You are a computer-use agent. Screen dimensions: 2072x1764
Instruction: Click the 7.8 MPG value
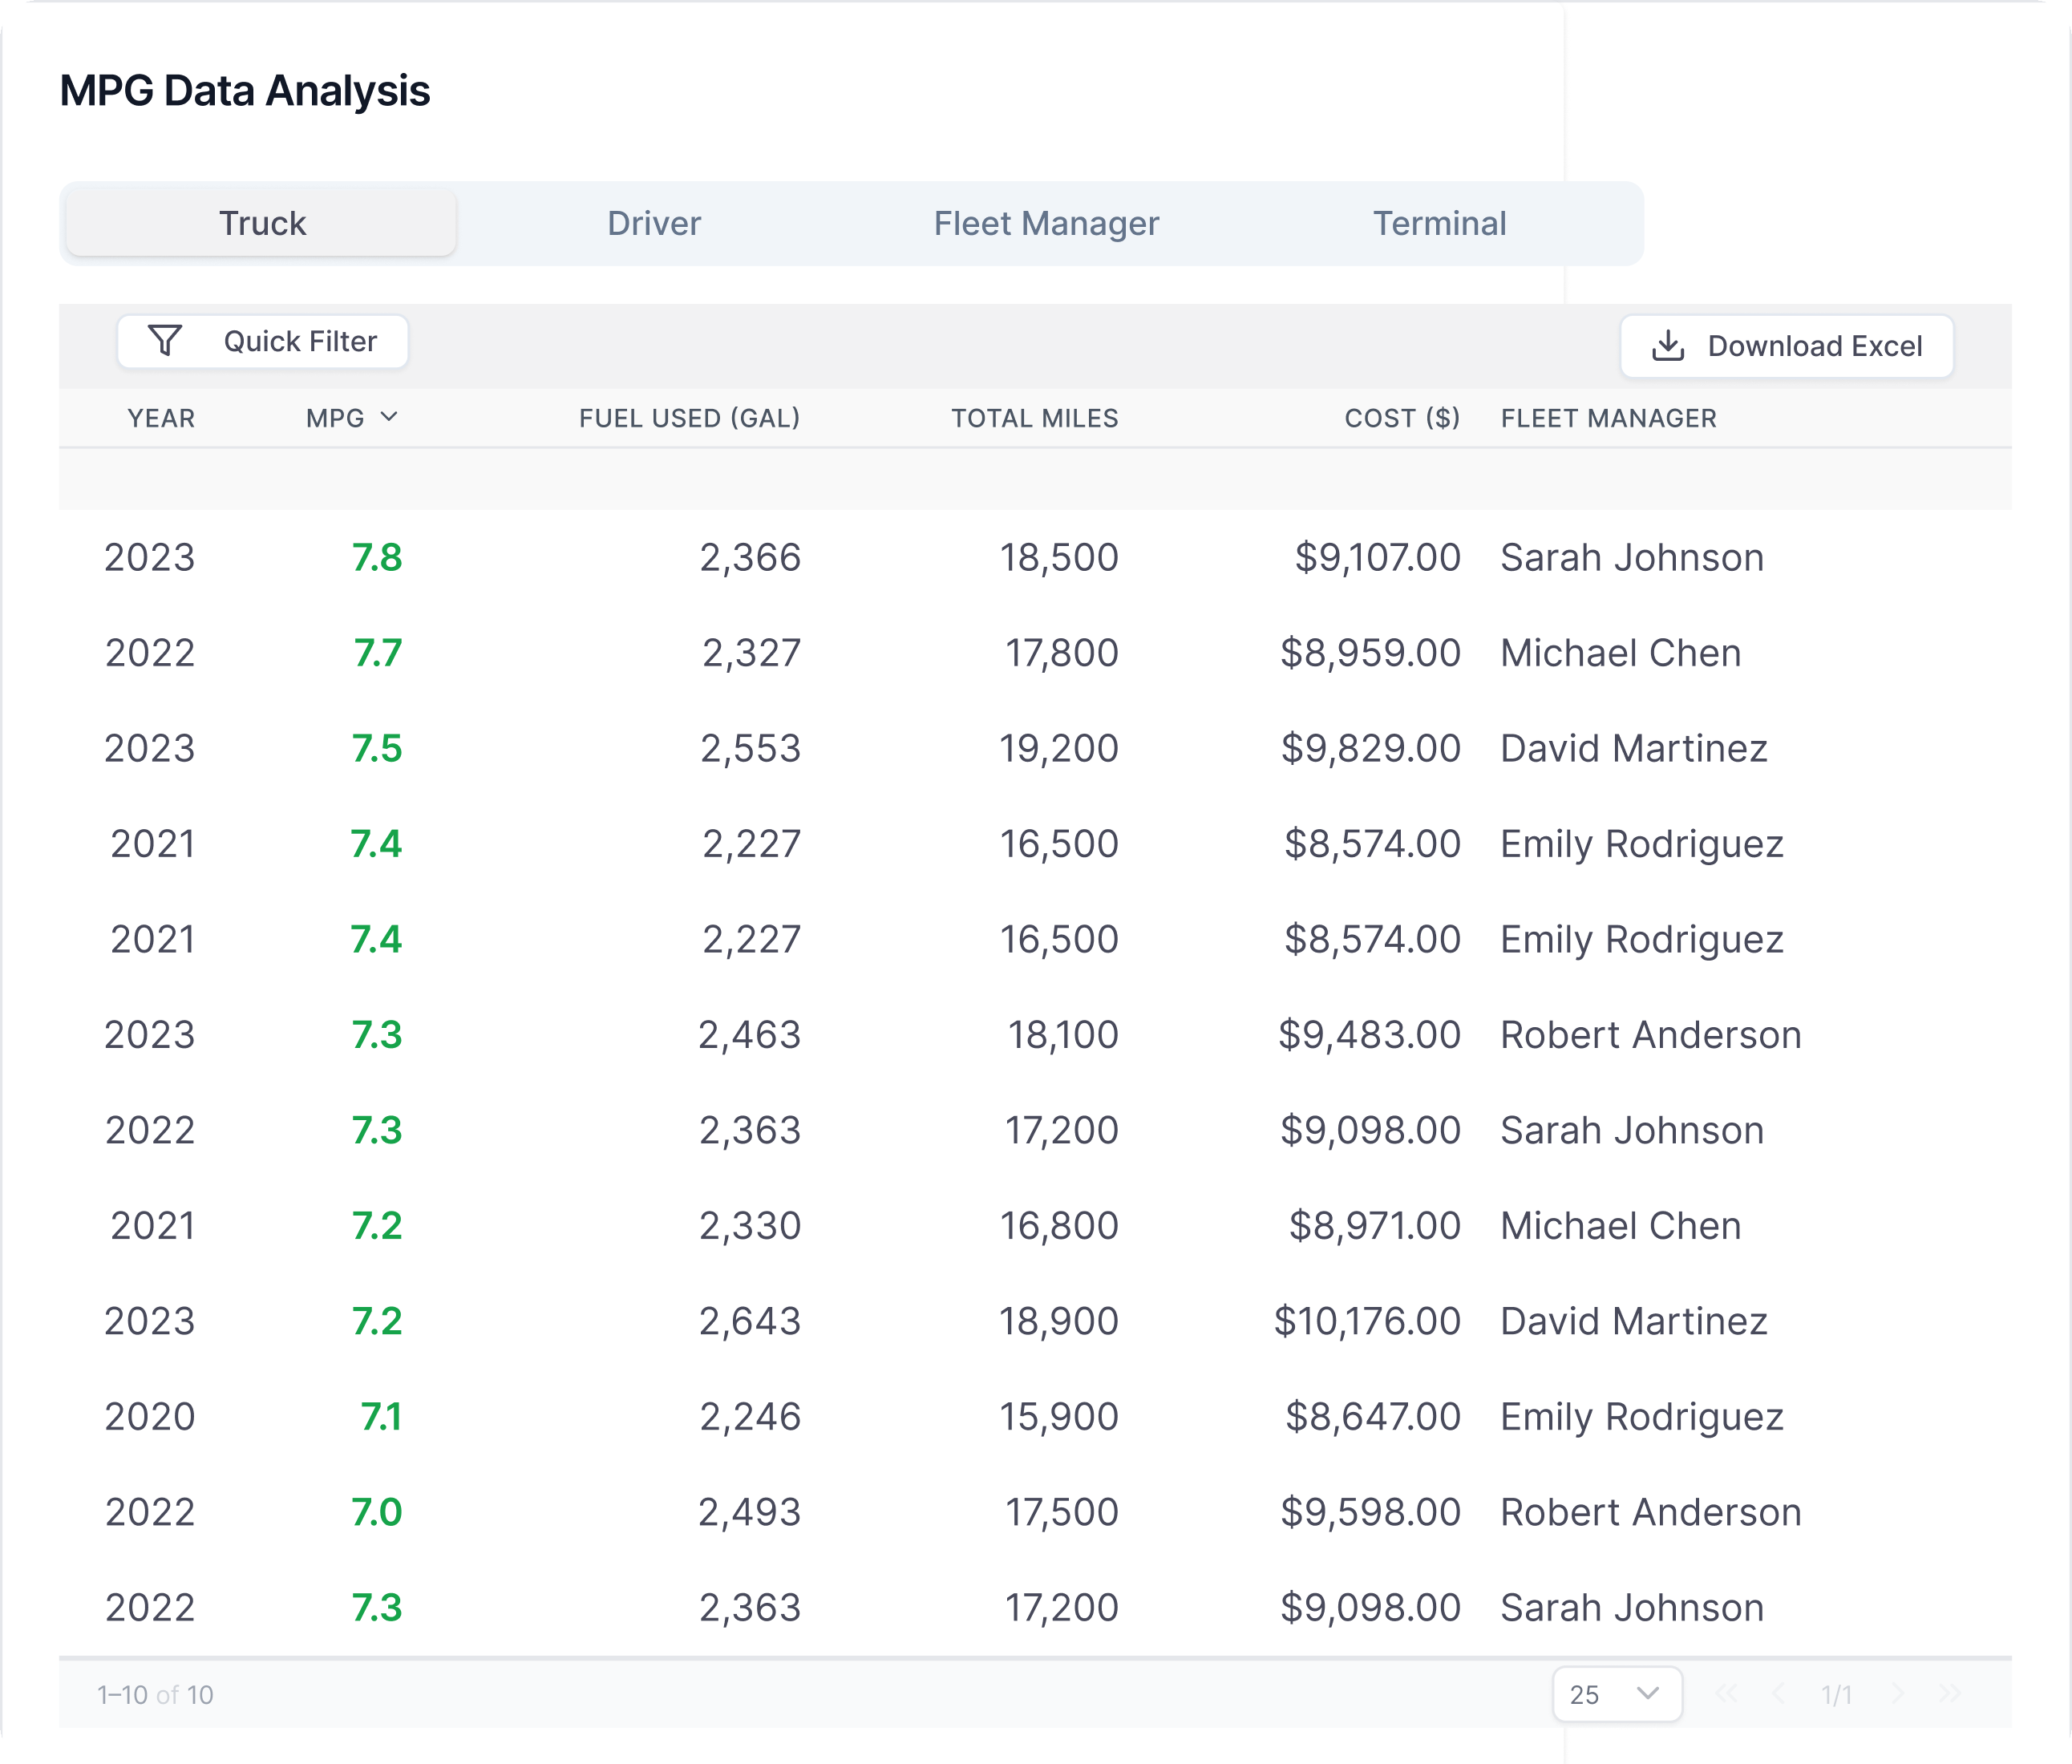tap(377, 558)
